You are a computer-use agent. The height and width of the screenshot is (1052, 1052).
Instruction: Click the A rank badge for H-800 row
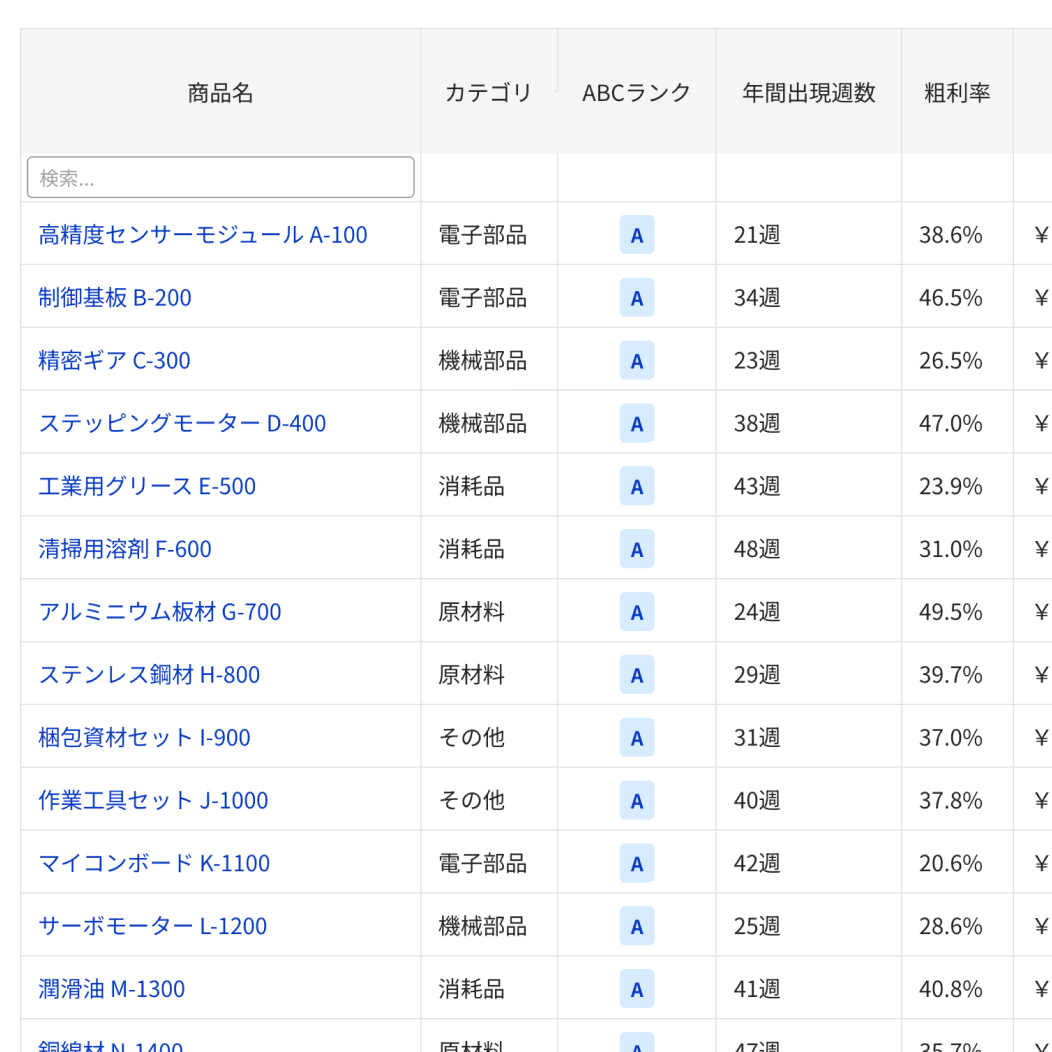[x=637, y=674]
